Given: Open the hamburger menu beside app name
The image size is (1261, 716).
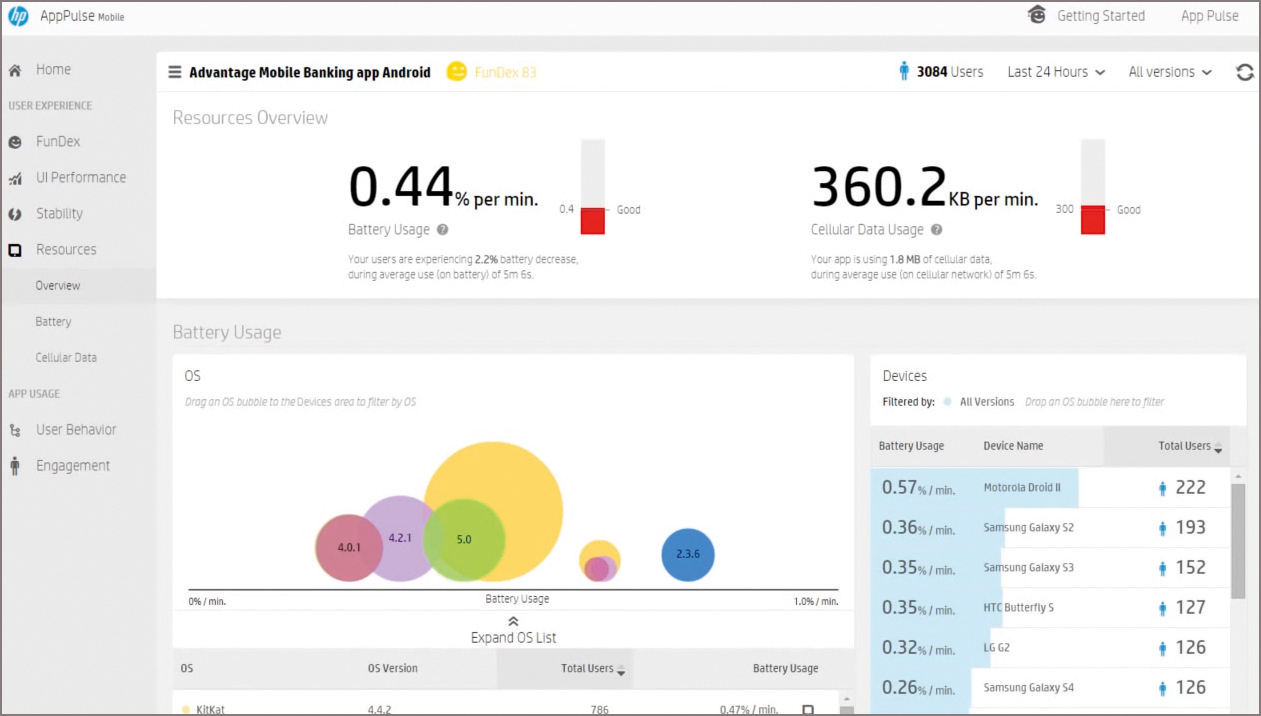Looking at the screenshot, I should (175, 72).
